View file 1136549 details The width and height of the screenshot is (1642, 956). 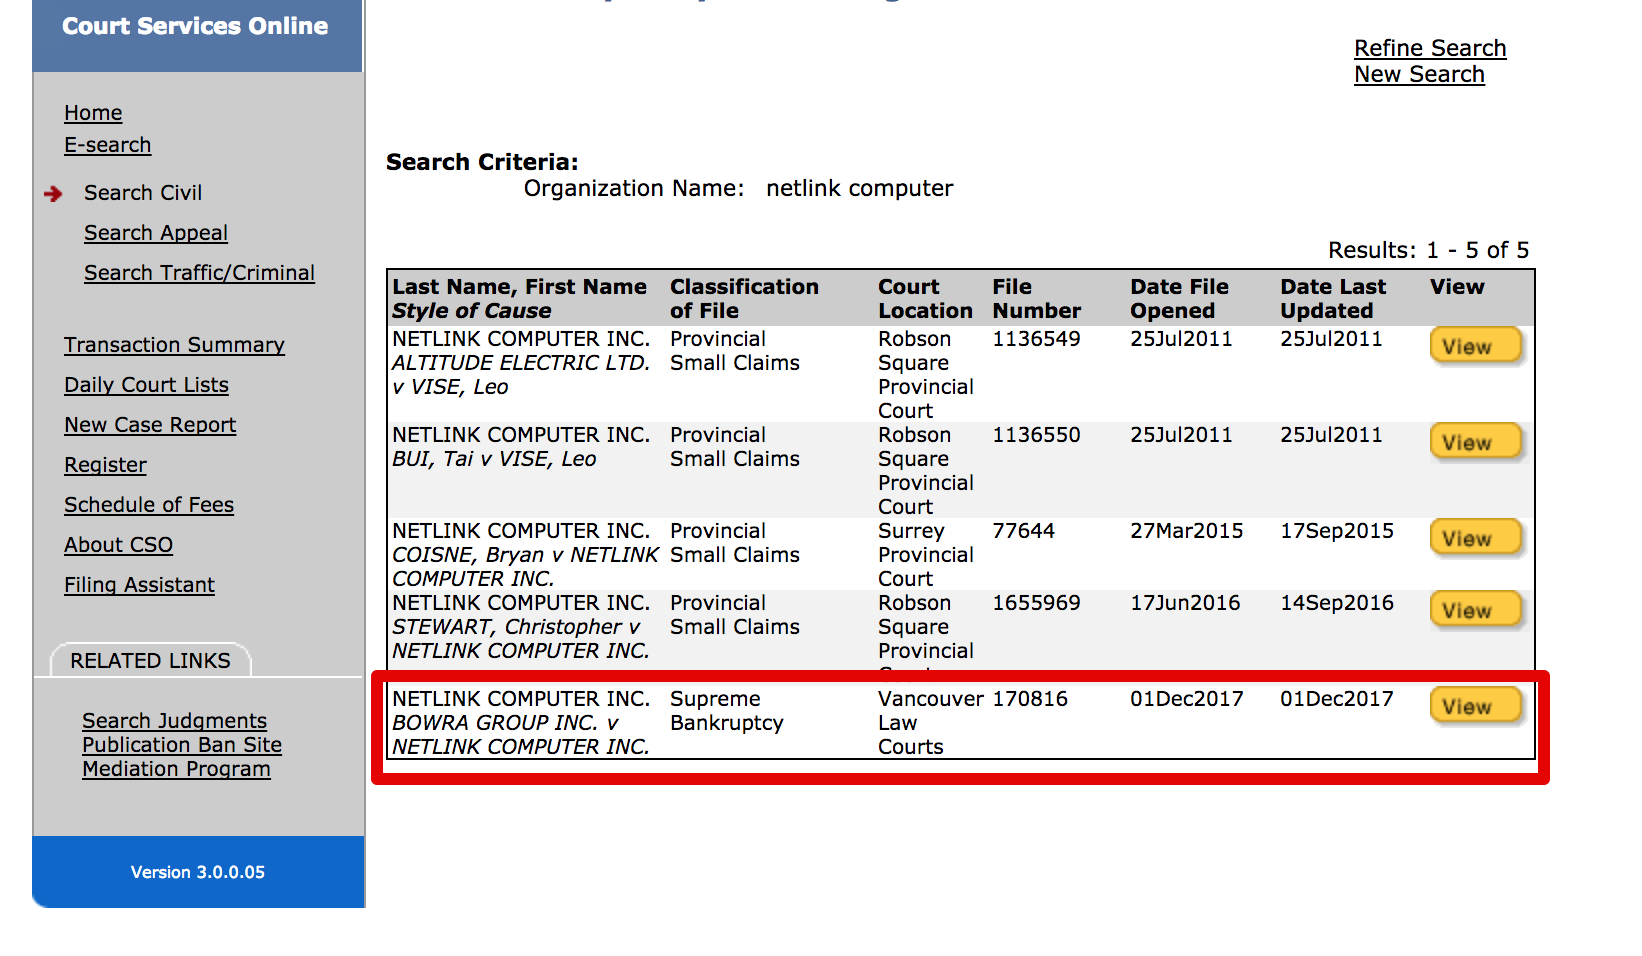1475,346
